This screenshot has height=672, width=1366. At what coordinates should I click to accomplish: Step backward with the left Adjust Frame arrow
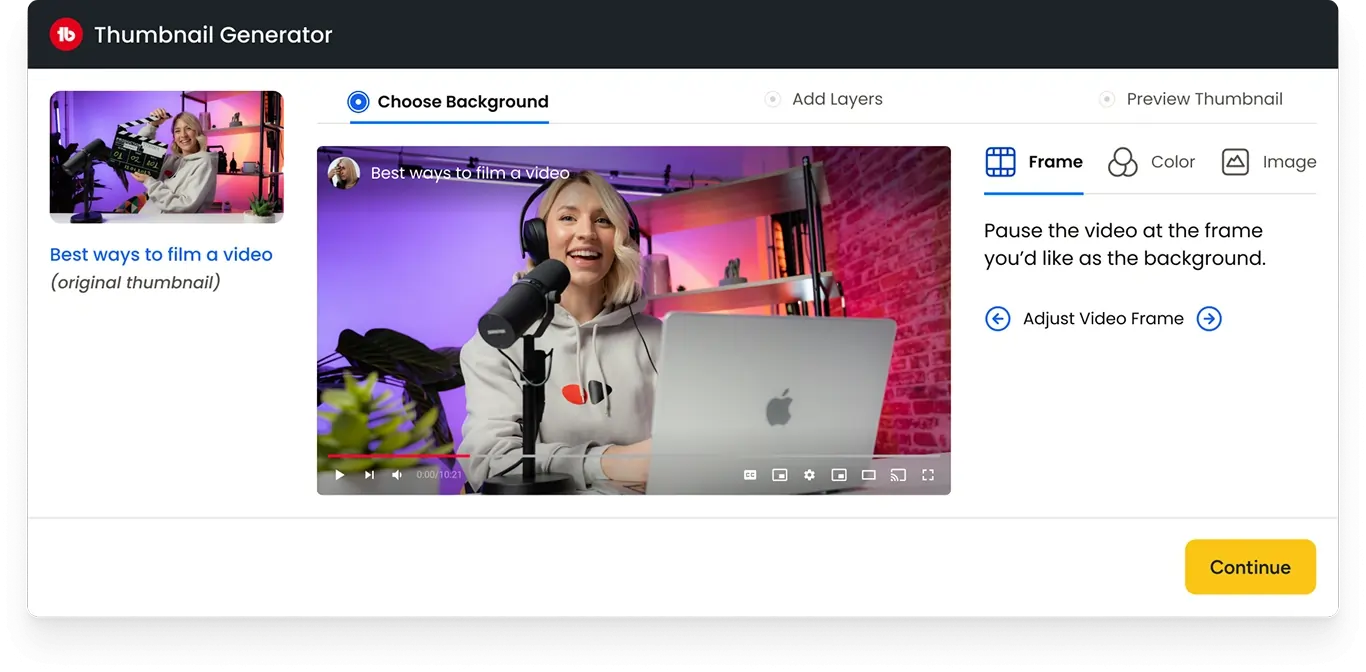click(x=997, y=318)
